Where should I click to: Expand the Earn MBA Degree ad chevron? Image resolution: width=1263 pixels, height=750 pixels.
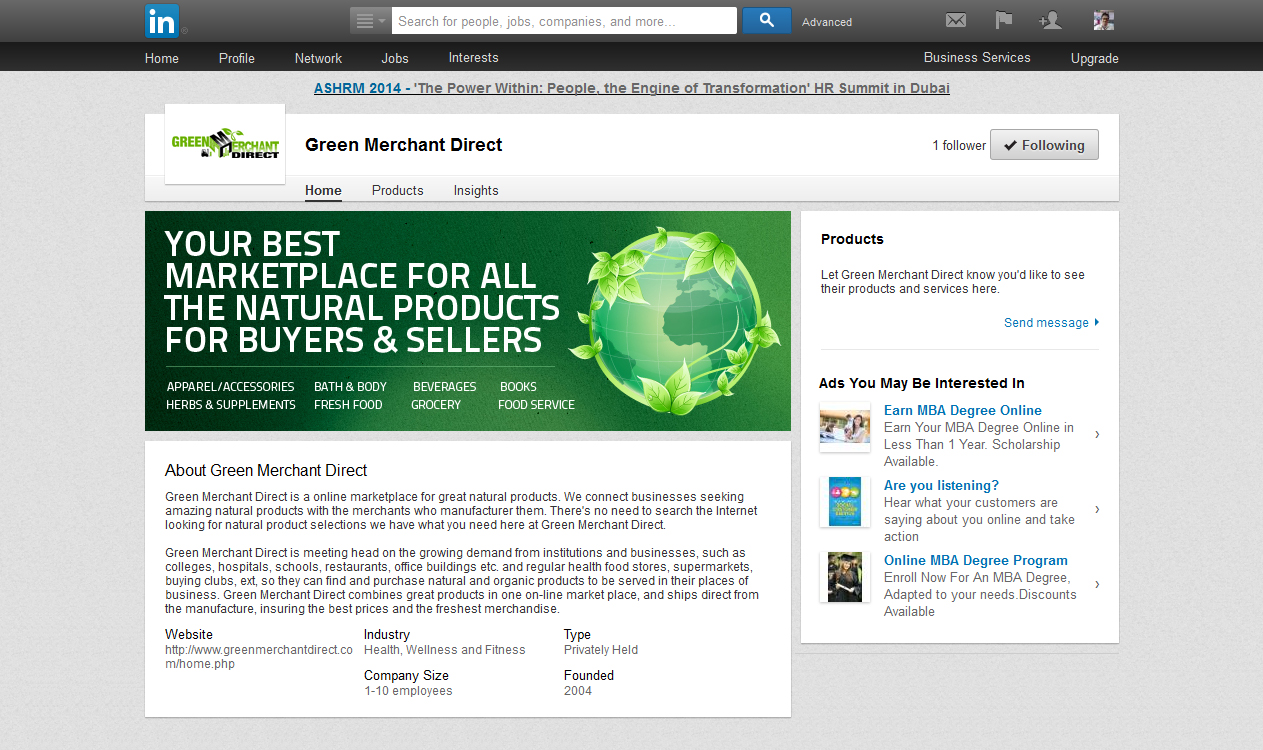1097,434
